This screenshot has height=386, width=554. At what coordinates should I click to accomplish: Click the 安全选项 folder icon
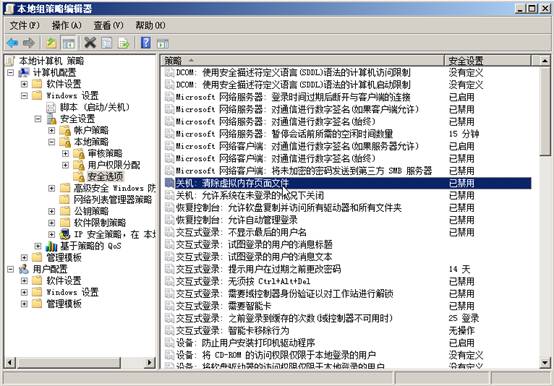(79, 177)
